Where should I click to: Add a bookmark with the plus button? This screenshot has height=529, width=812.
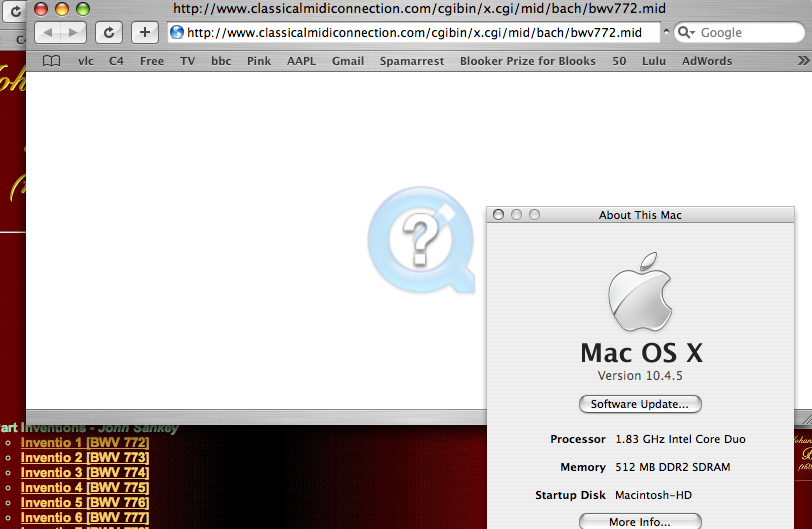coord(144,33)
